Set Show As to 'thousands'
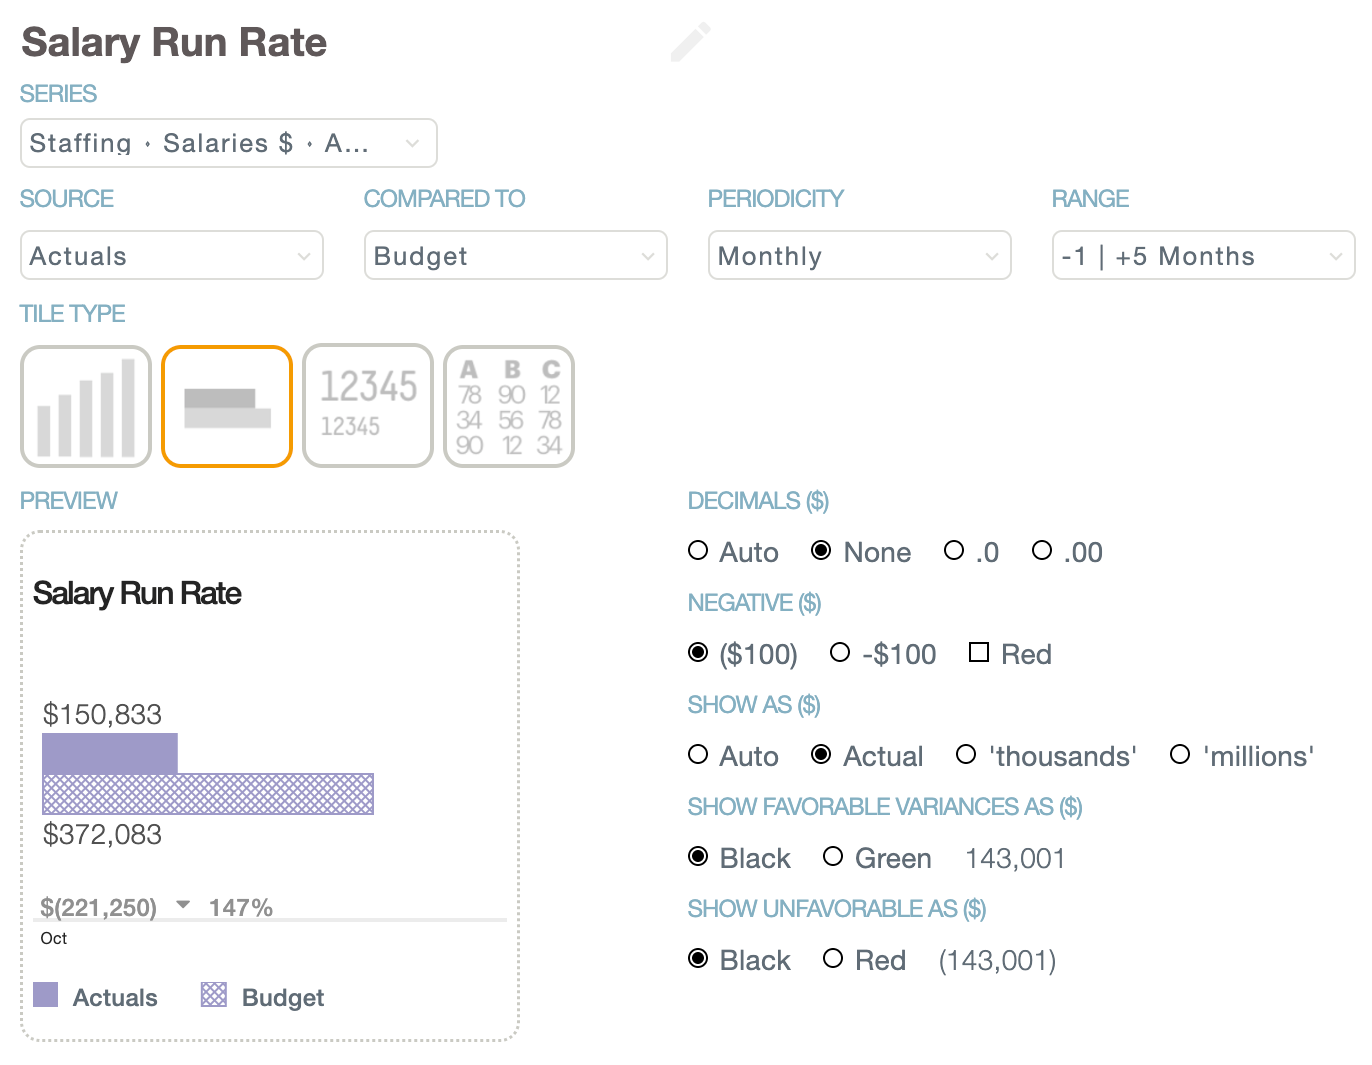The image size is (1372, 1065). [966, 755]
